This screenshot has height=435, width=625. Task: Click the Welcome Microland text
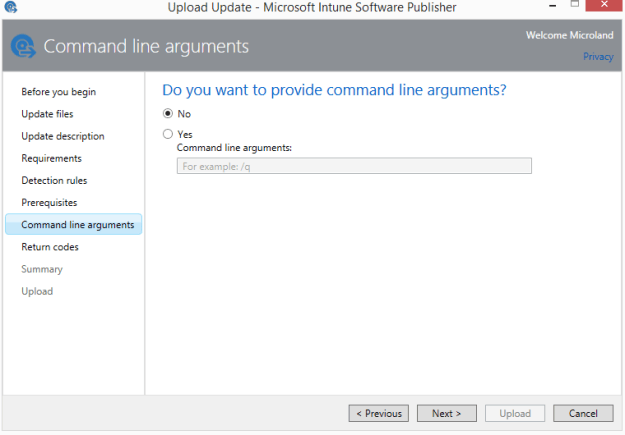(x=569, y=35)
